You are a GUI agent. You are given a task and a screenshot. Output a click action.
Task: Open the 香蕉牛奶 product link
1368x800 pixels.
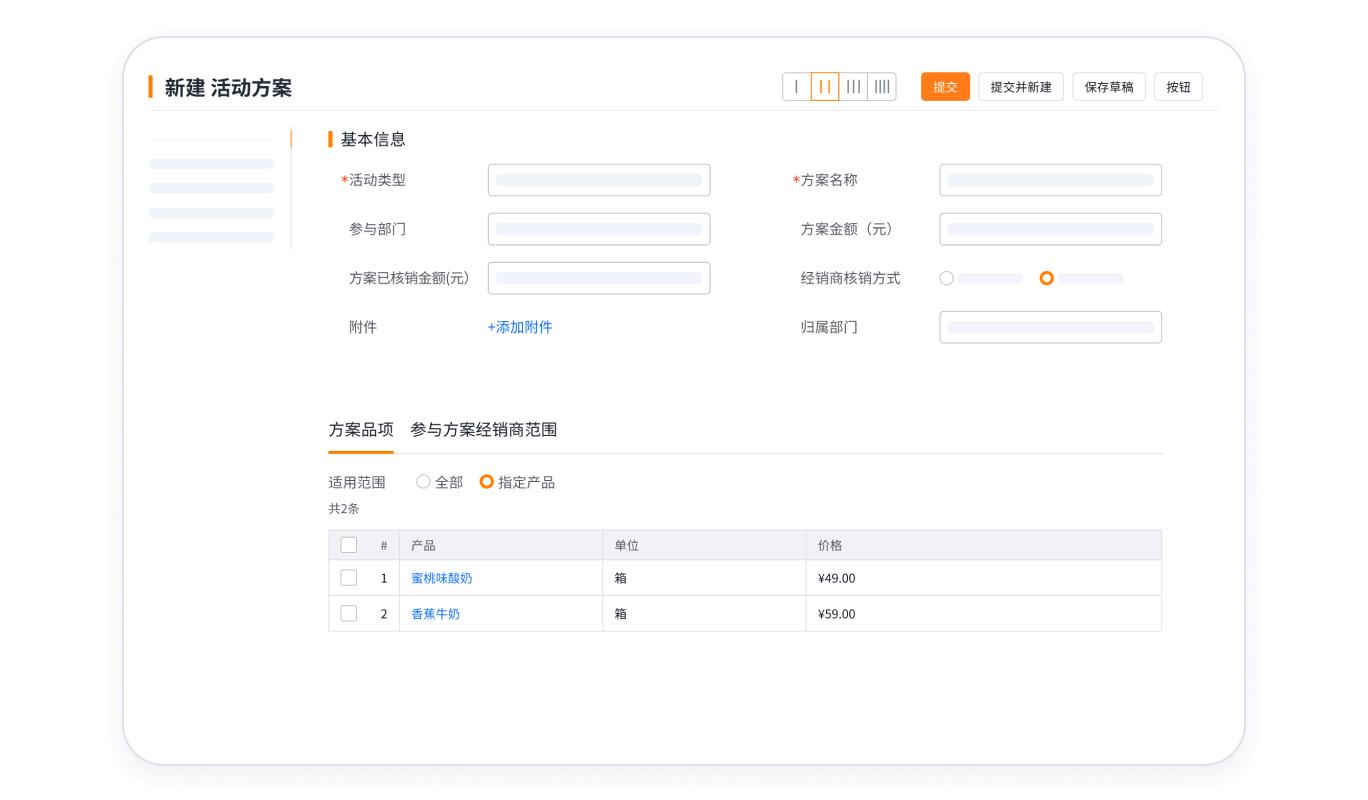pos(434,613)
